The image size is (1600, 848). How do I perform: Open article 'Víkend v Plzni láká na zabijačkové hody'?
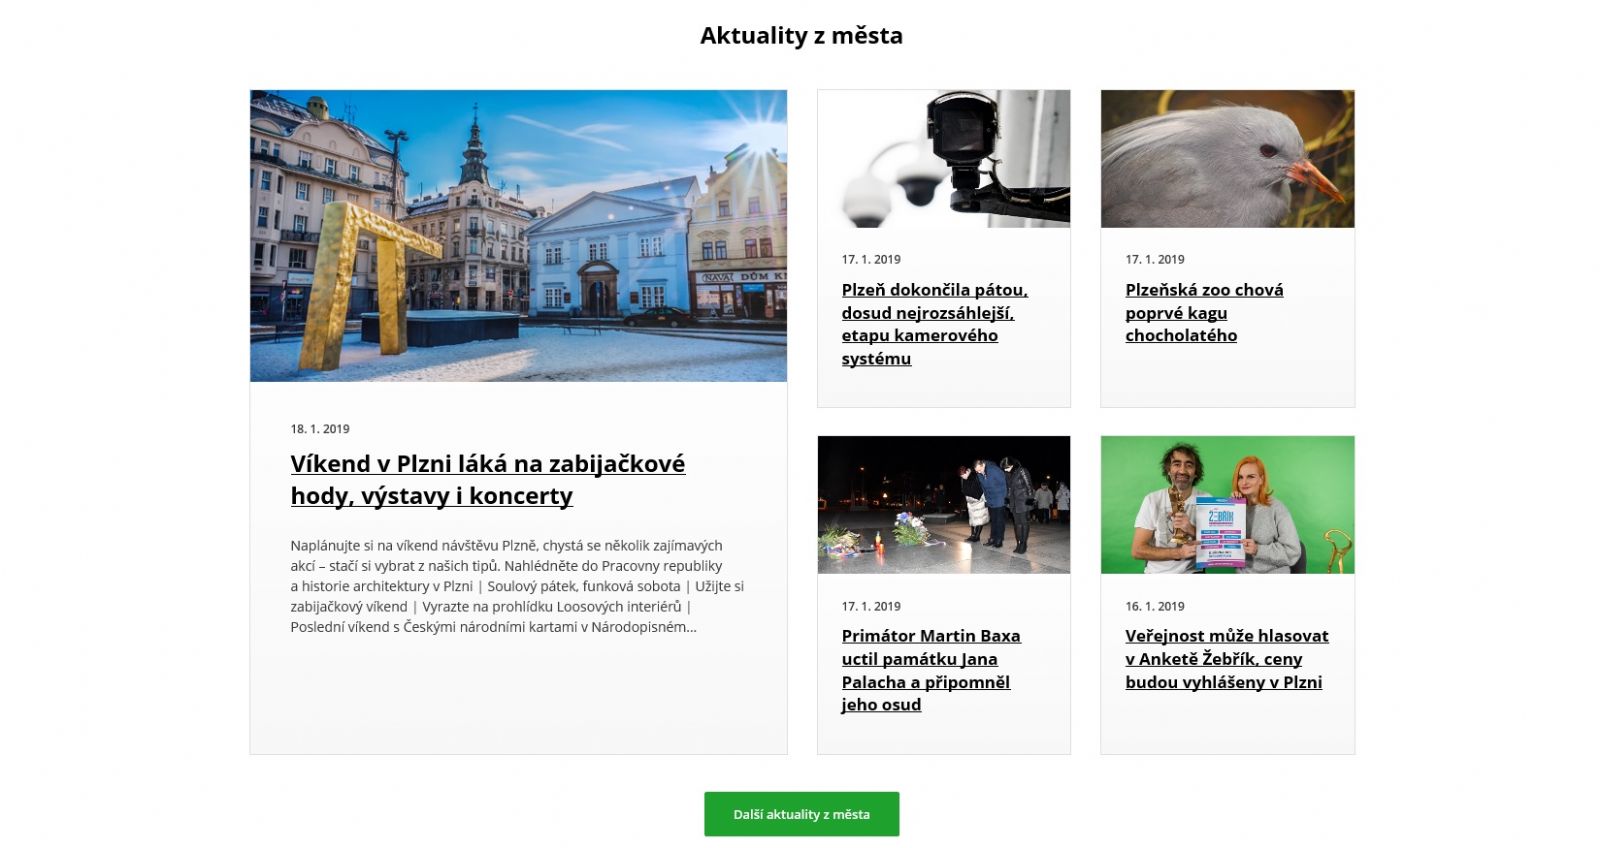[x=488, y=480]
